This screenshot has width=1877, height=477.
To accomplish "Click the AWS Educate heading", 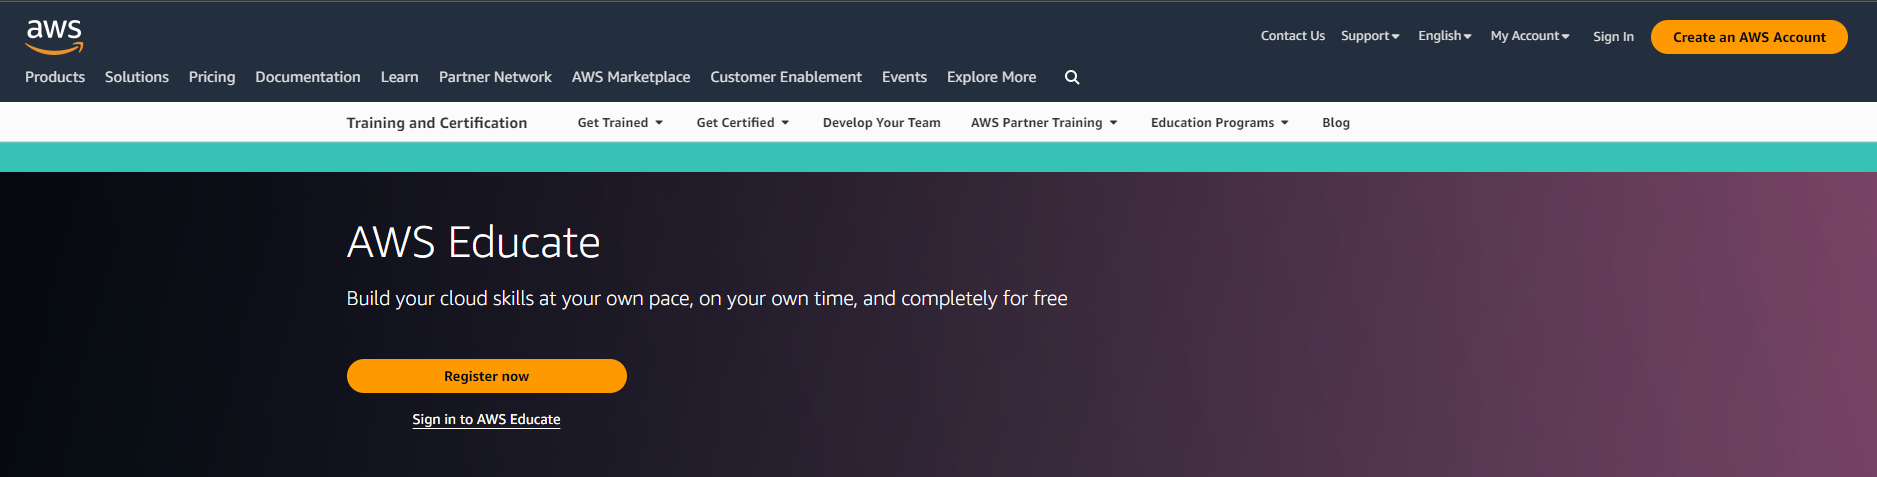I will 473,243.
